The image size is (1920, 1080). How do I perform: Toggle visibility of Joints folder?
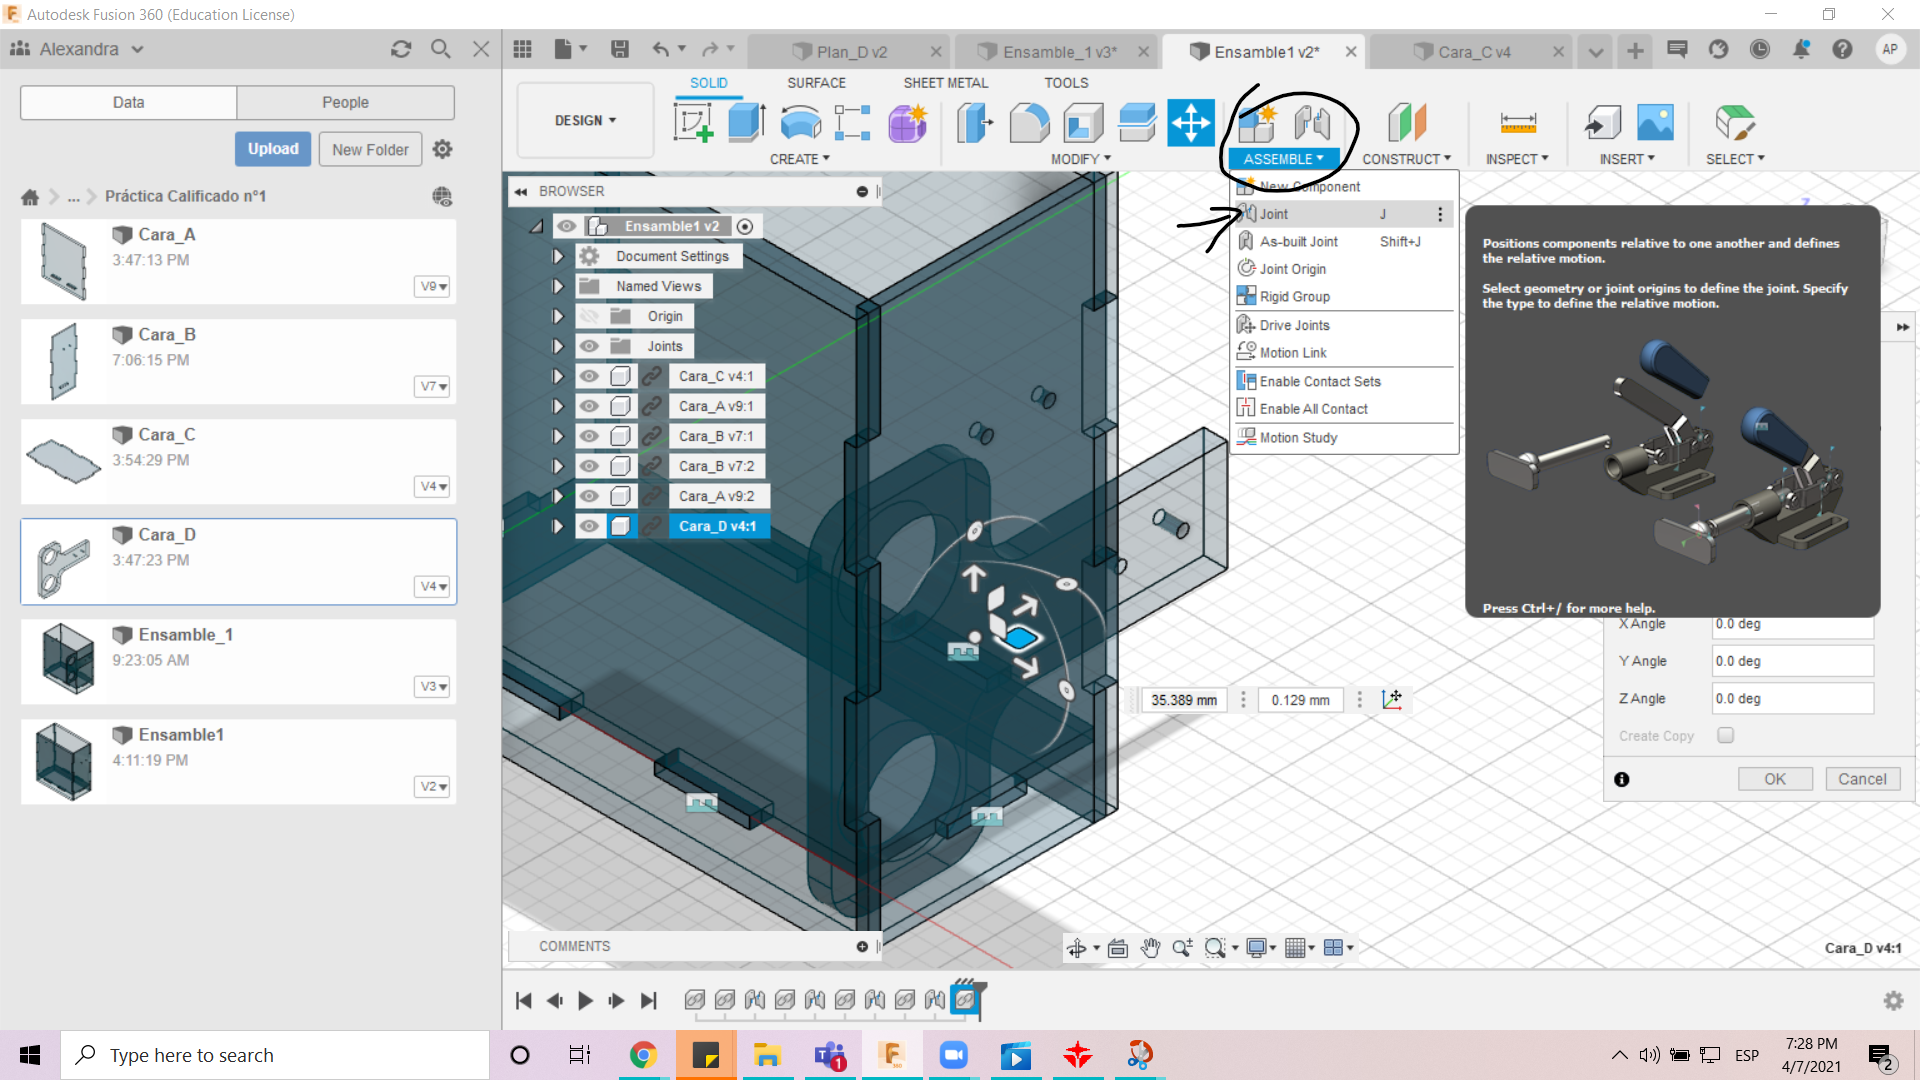[x=589, y=346]
